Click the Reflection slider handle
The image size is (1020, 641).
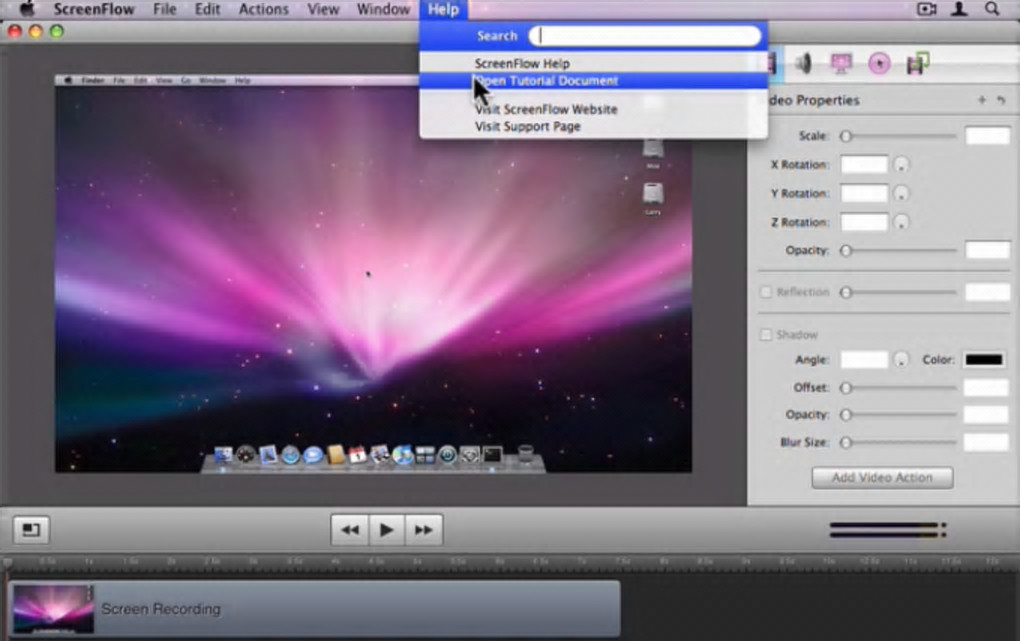click(846, 292)
